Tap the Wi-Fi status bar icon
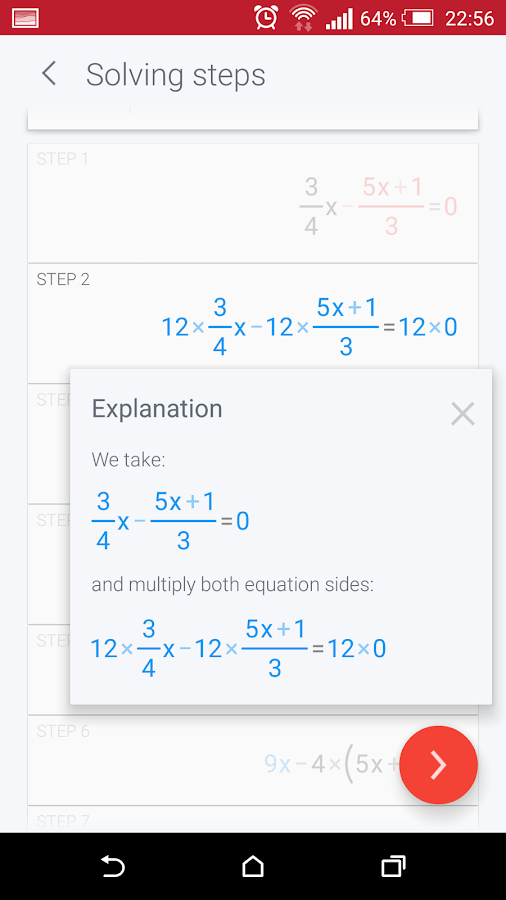Viewport: 506px width, 900px height. pos(303,18)
